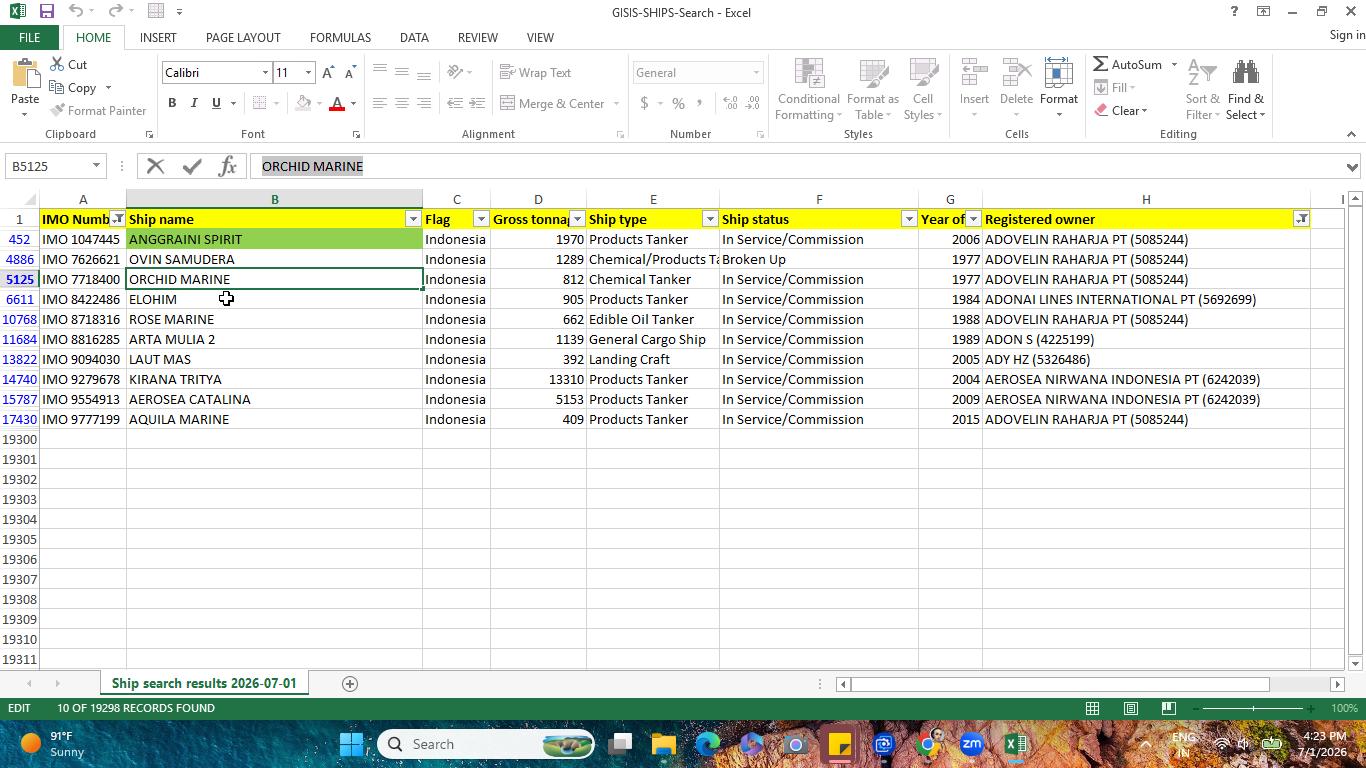Select Normal view in status bar
1366x768 pixels.
1092,708
